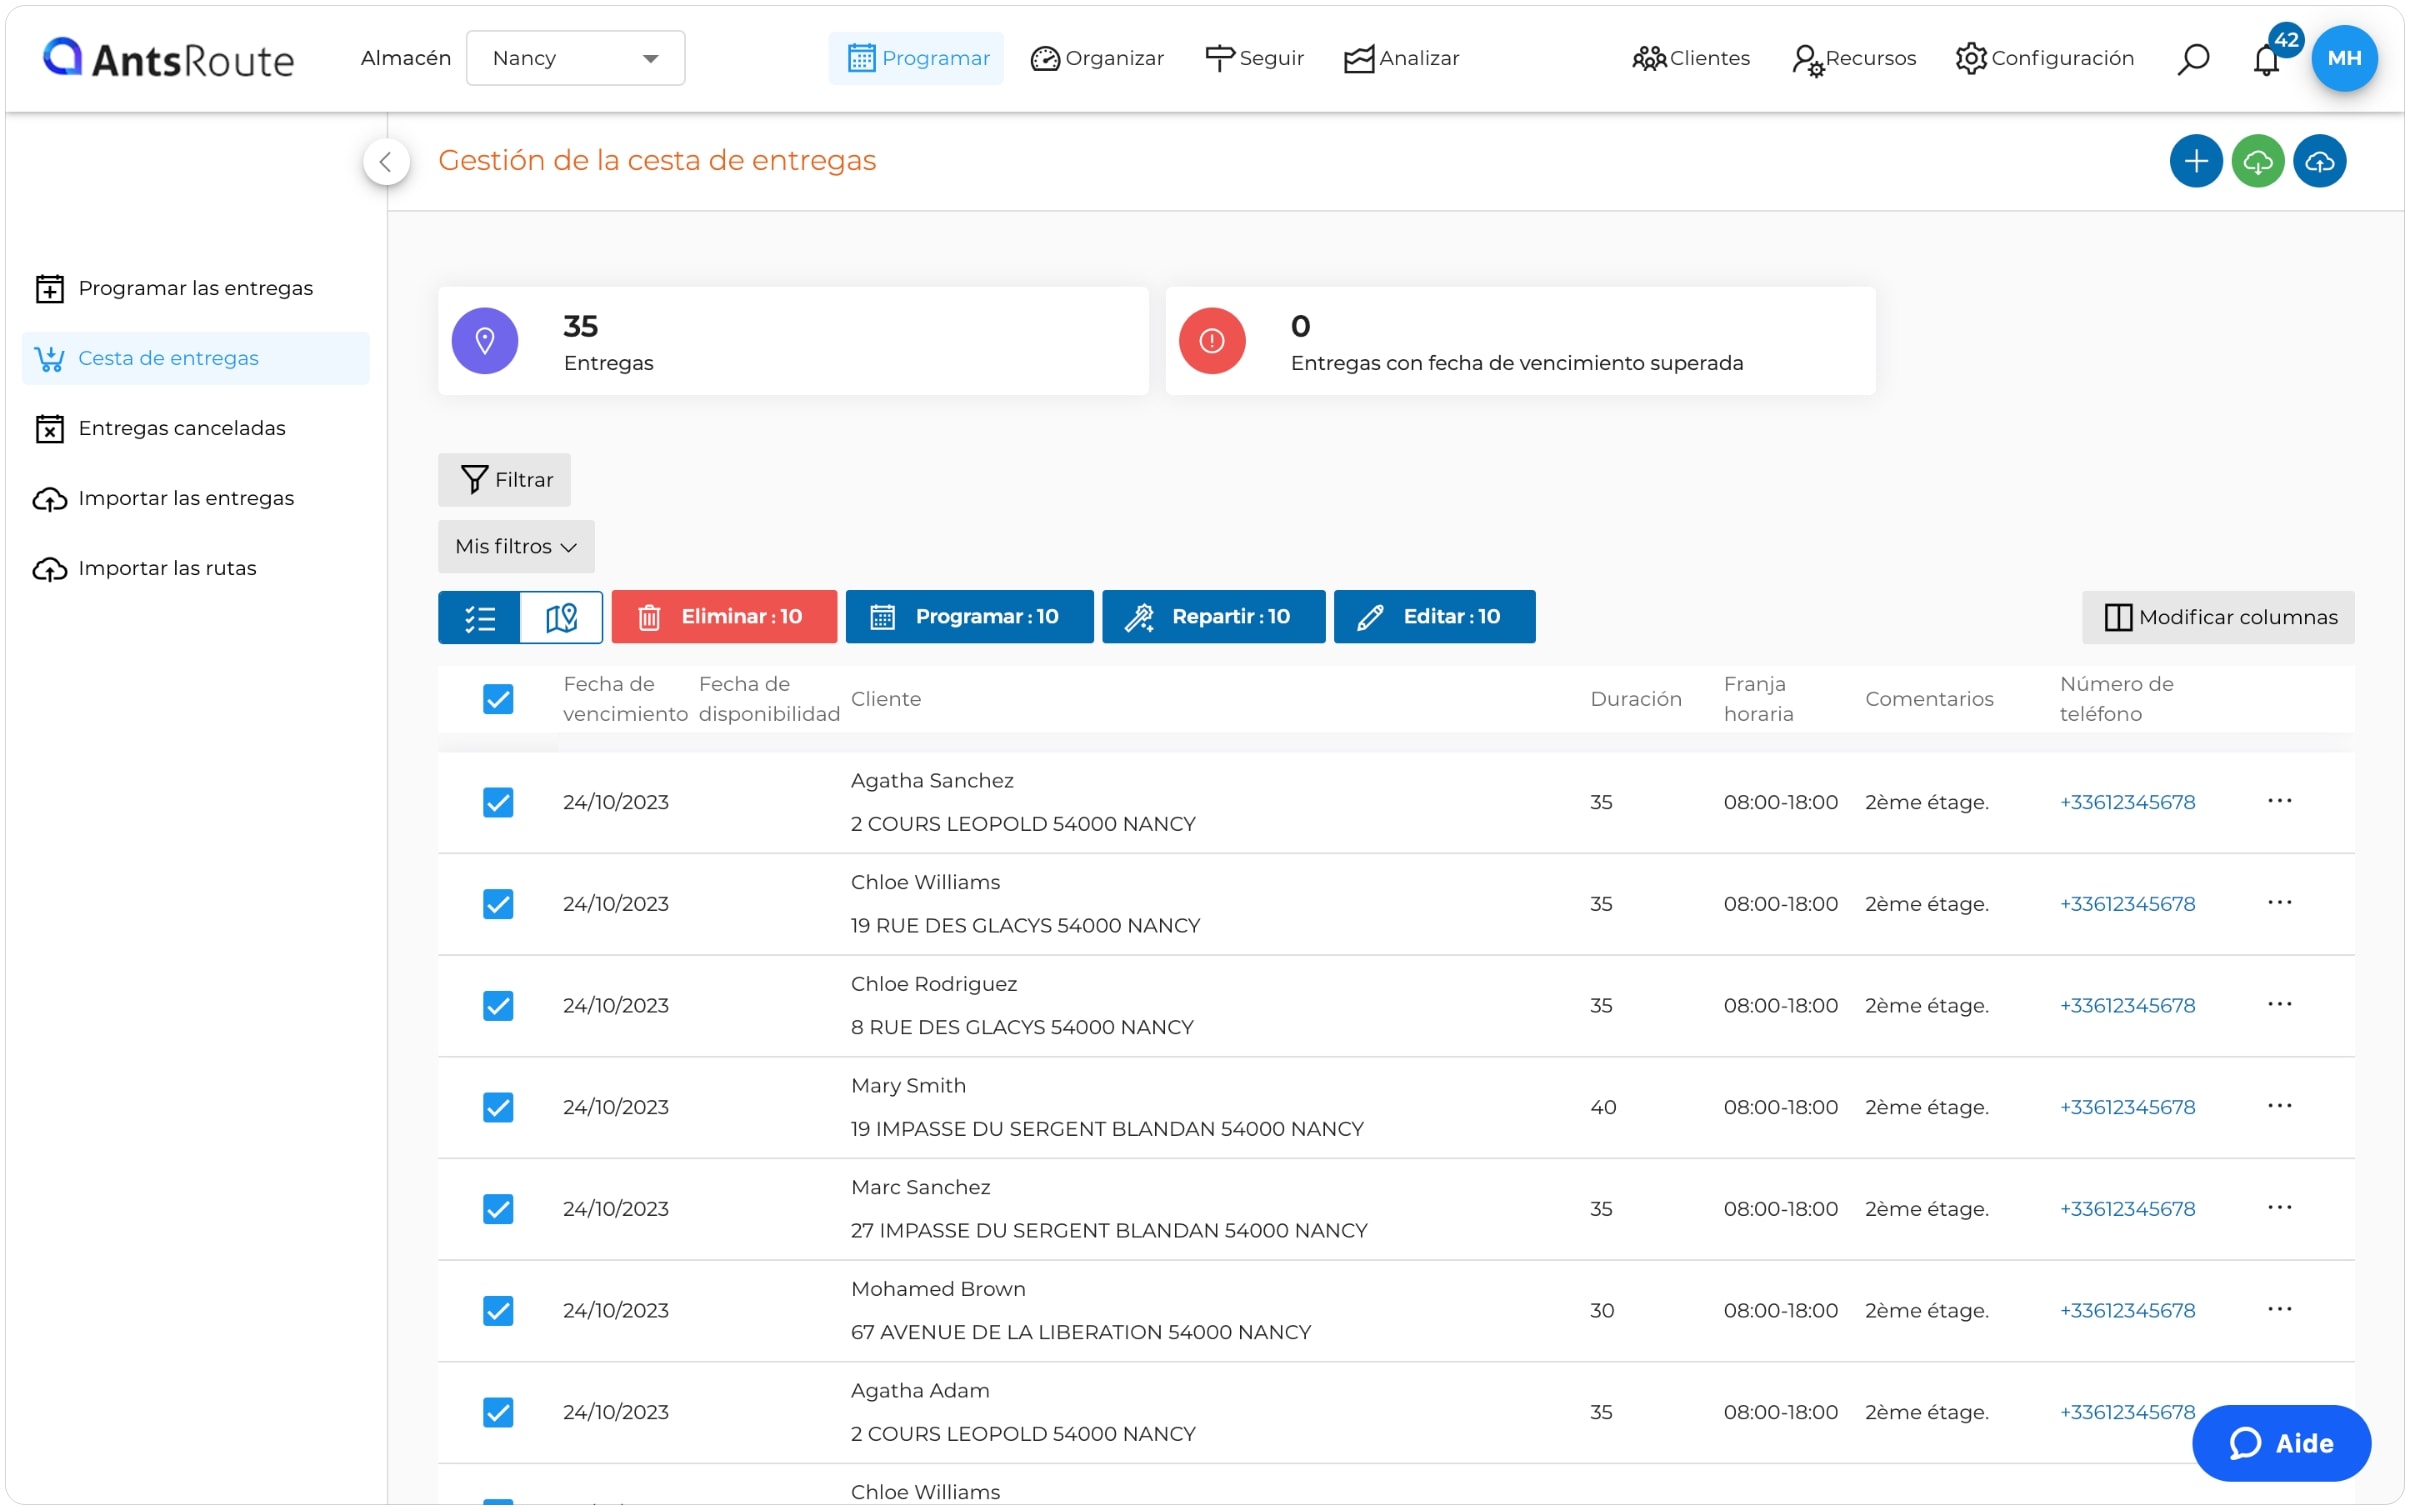Click Agatha Sanchez phone number link
The image size is (2410, 1510).
[x=2127, y=802]
